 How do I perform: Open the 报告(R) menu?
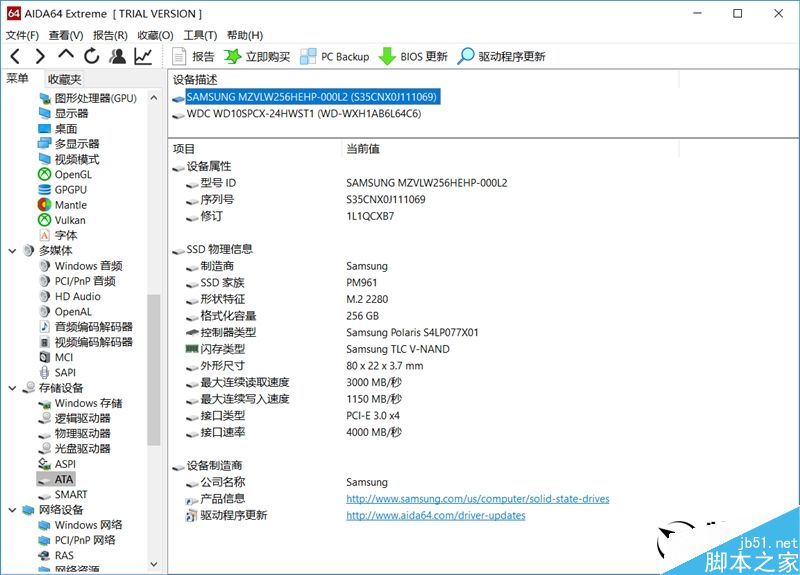[110, 35]
